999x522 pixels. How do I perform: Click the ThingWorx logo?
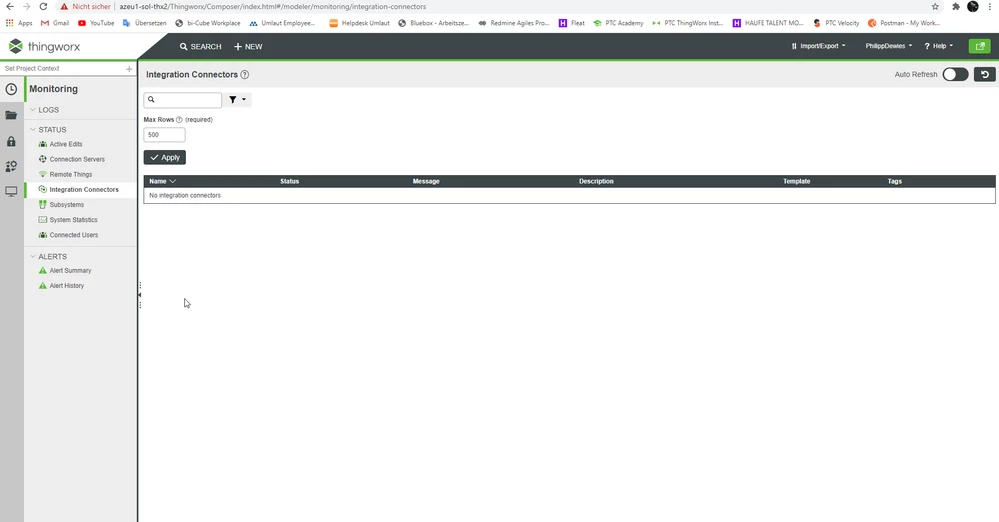coord(44,47)
